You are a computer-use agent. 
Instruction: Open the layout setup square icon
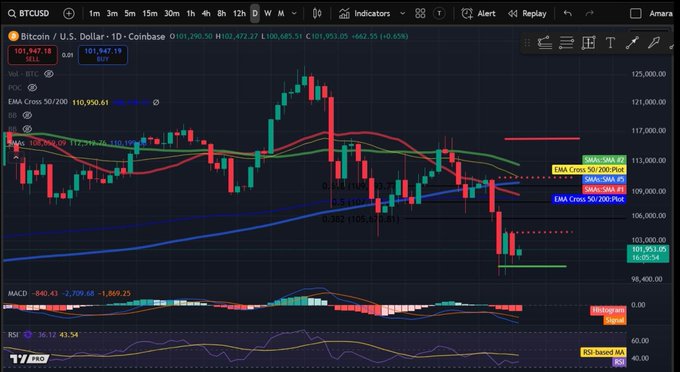click(635, 13)
